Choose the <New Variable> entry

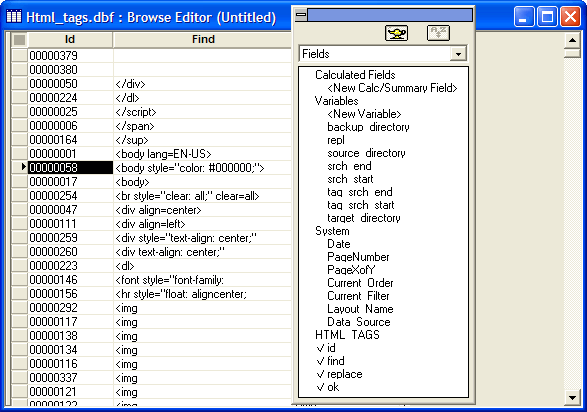[364, 114]
